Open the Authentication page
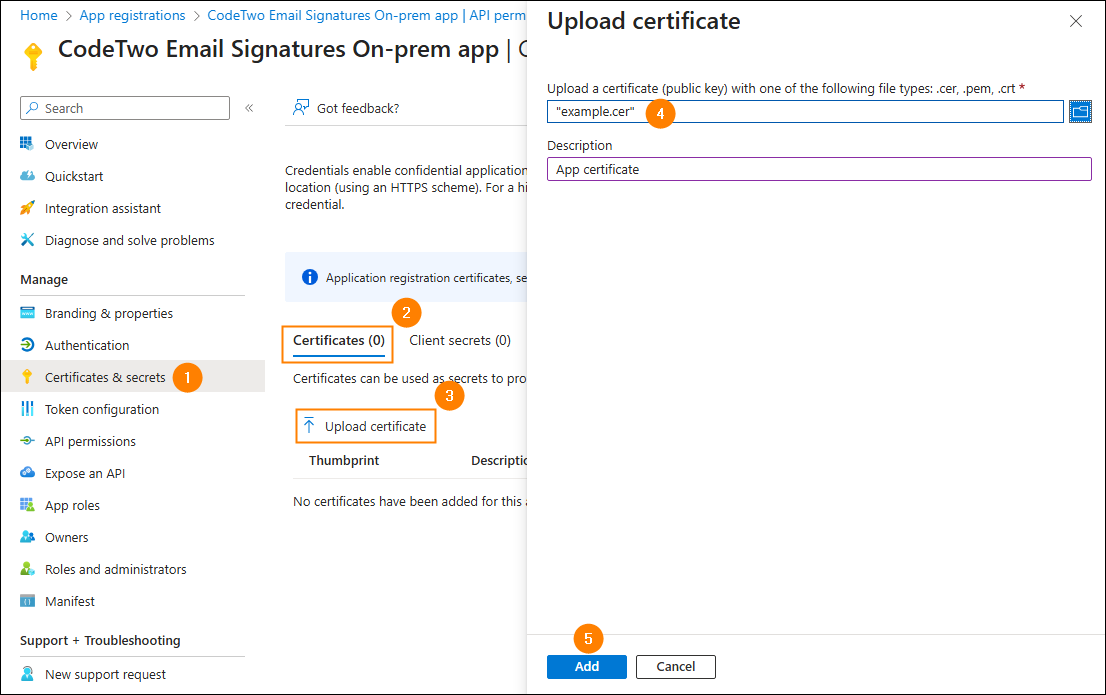This screenshot has height=695, width=1106. pos(86,345)
